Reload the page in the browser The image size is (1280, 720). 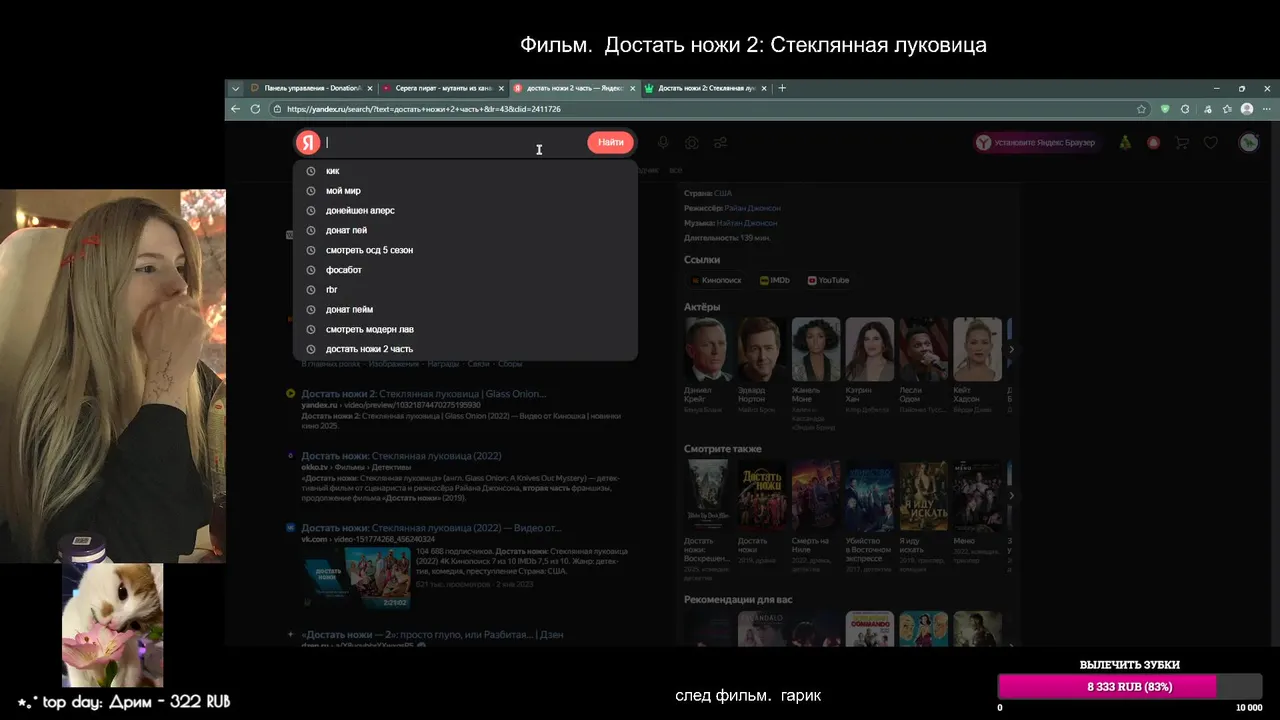click(x=256, y=109)
